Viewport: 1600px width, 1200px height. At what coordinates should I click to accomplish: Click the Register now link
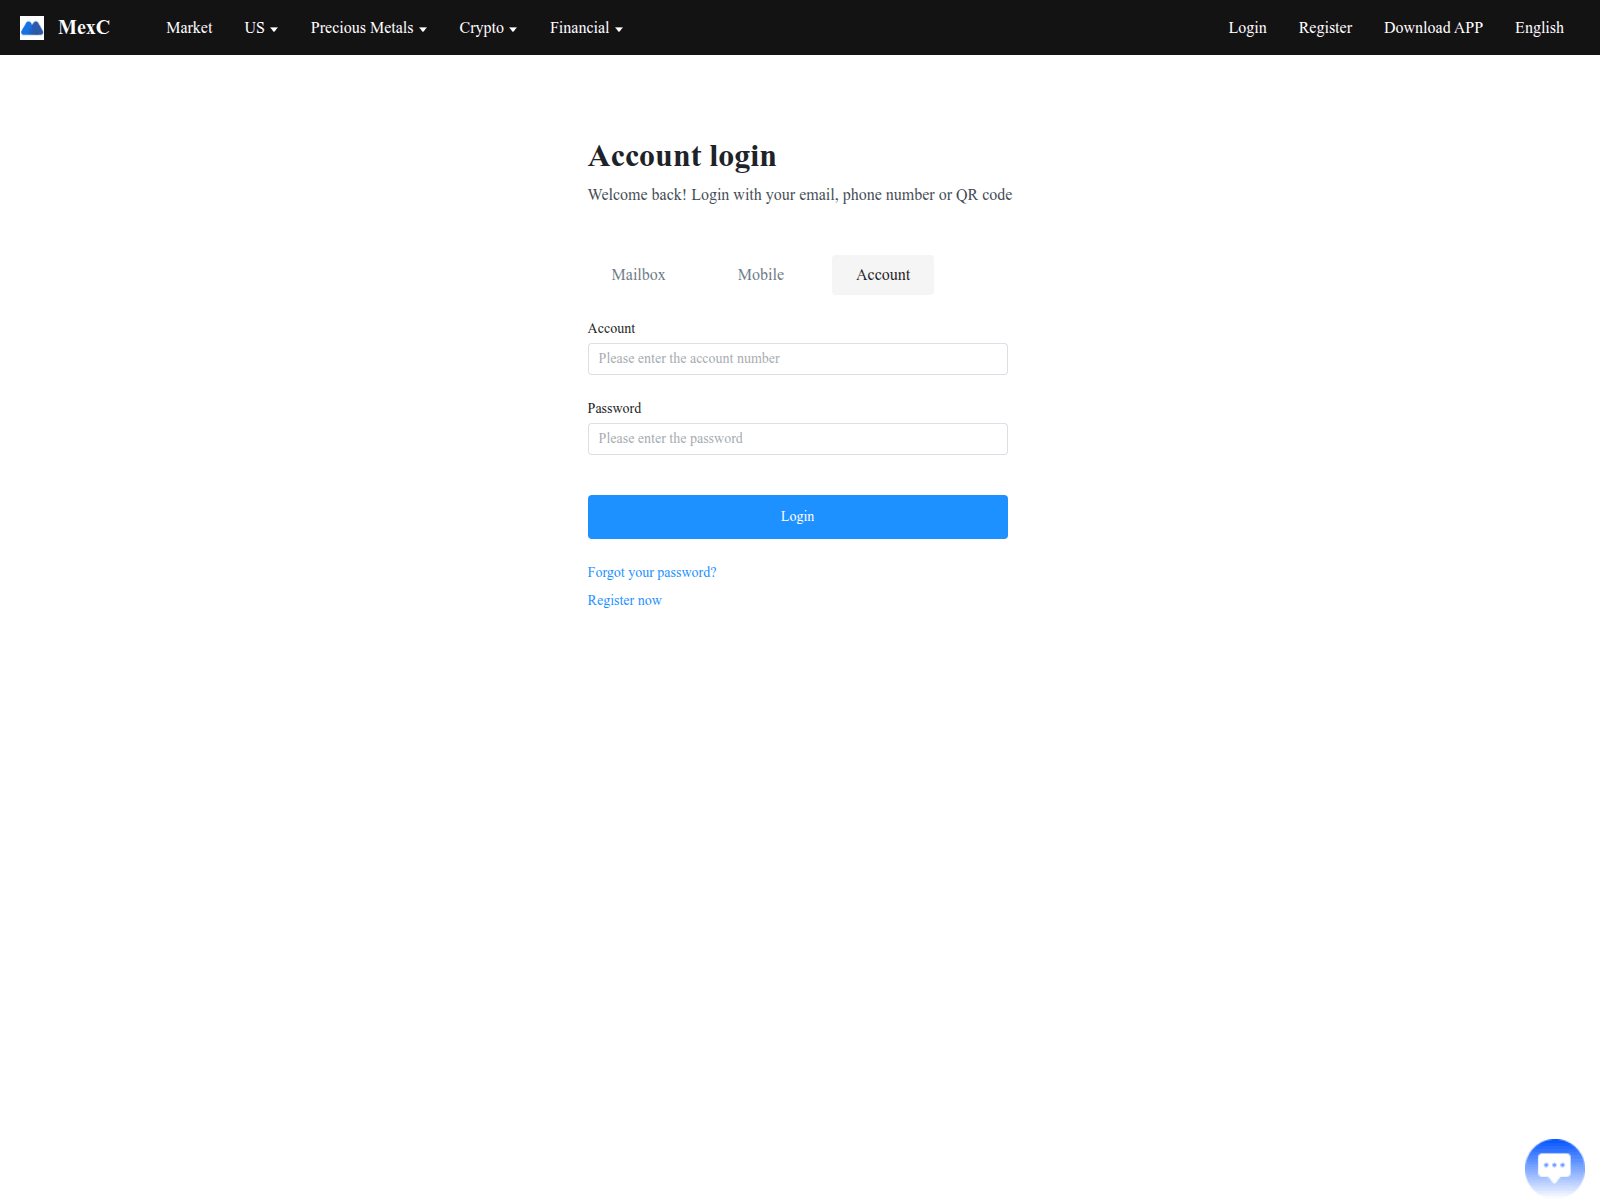click(624, 600)
